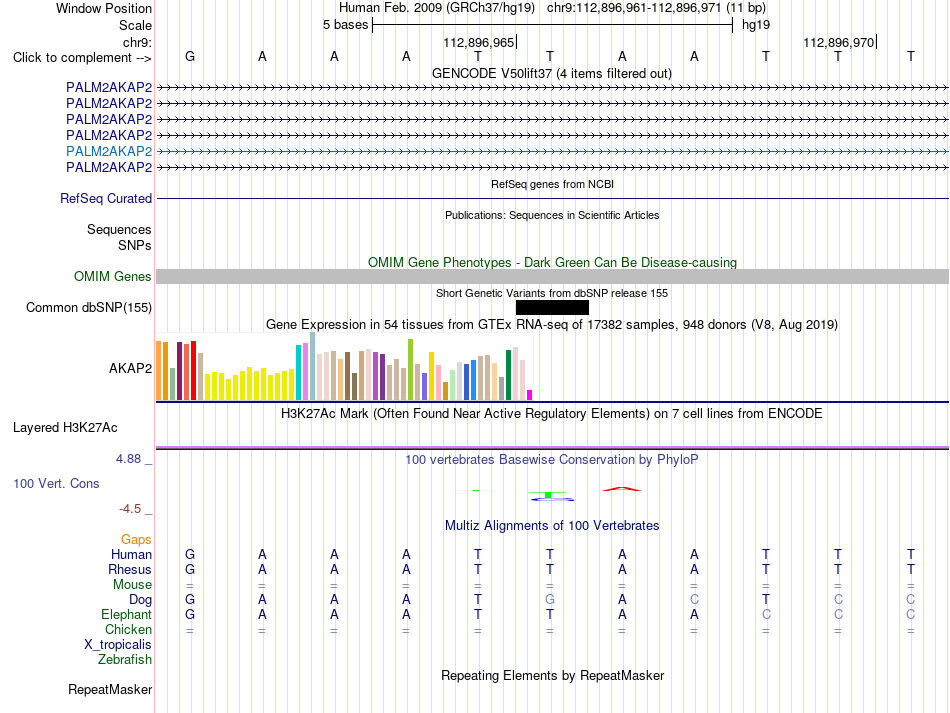Click the 112,896,970 position marker
950x713 pixels.
tap(839, 42)
